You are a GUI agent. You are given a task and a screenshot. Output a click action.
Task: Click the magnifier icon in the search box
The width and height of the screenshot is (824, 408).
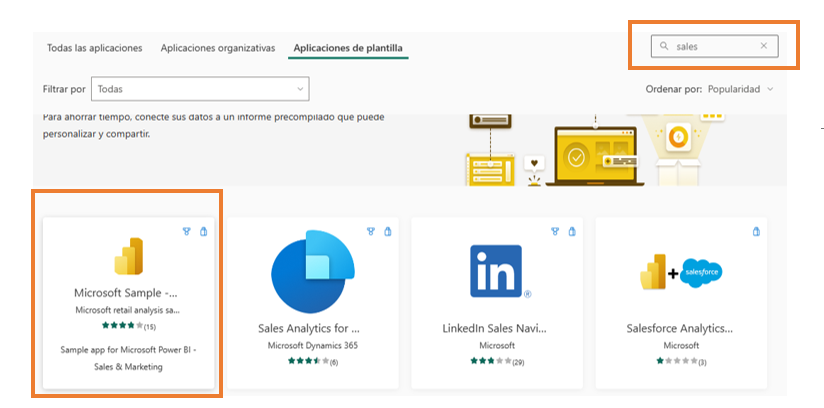click(x=664, y=46)
